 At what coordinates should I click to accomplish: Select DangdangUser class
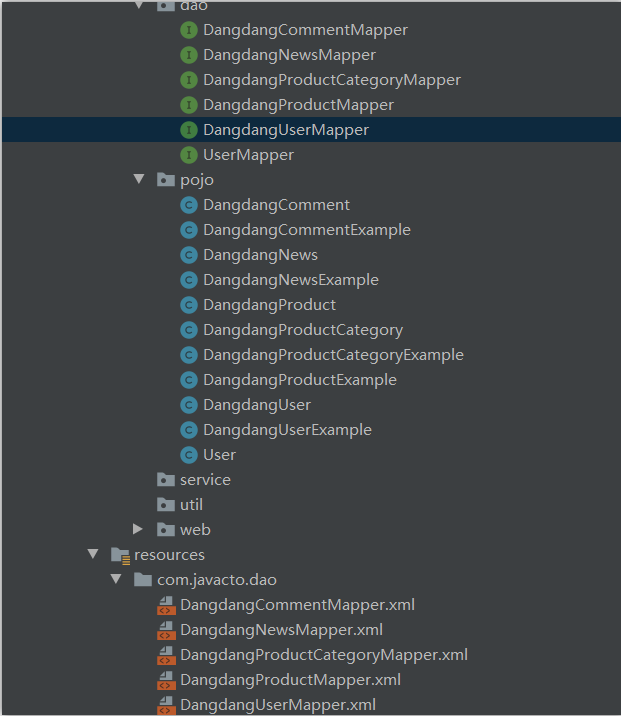[x=257, y=405]
